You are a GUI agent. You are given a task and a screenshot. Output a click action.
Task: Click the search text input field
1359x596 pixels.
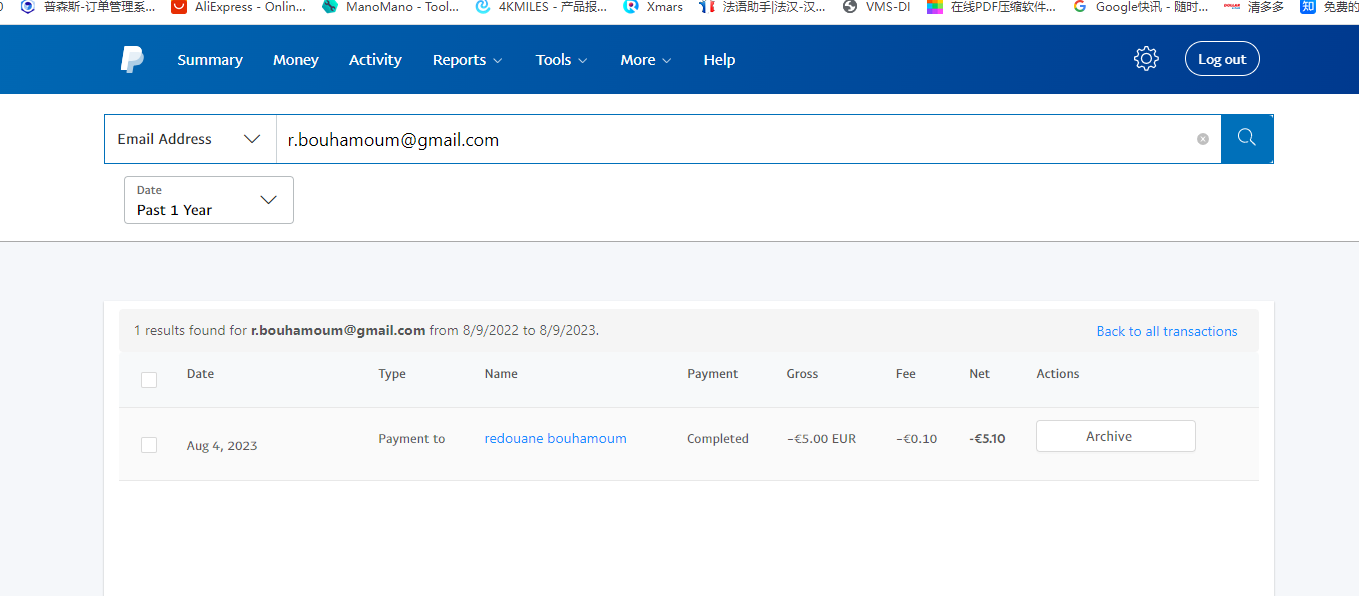pos(730,140)
